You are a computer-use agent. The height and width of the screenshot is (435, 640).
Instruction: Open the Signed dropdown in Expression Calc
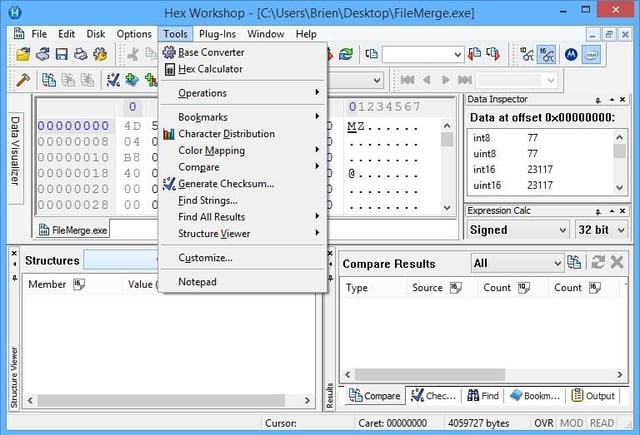point(517,230)
